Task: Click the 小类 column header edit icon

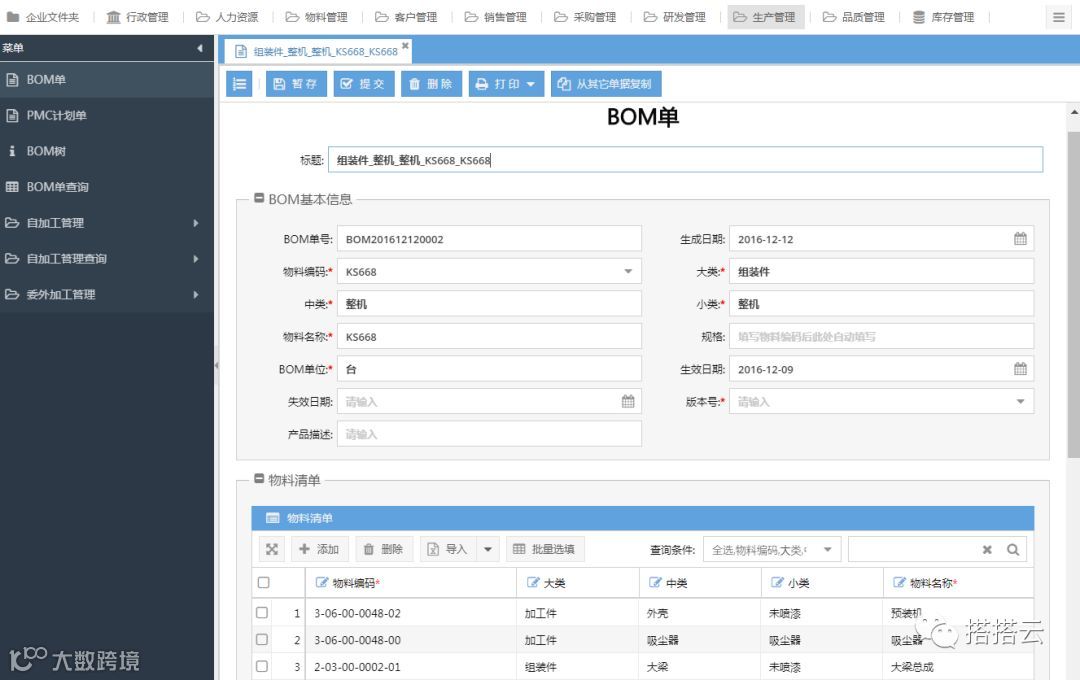Action: [777, 583]
